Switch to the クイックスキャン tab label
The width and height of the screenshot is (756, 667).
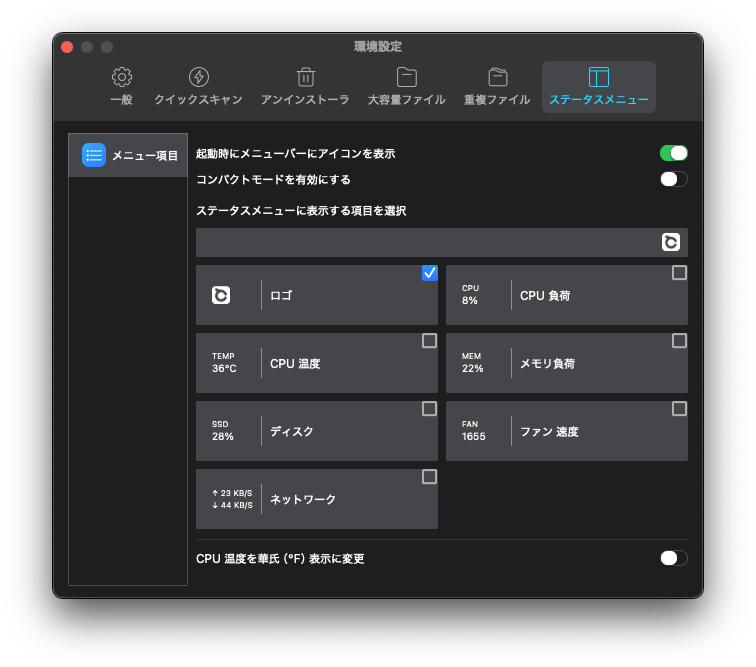pos(198,100)
